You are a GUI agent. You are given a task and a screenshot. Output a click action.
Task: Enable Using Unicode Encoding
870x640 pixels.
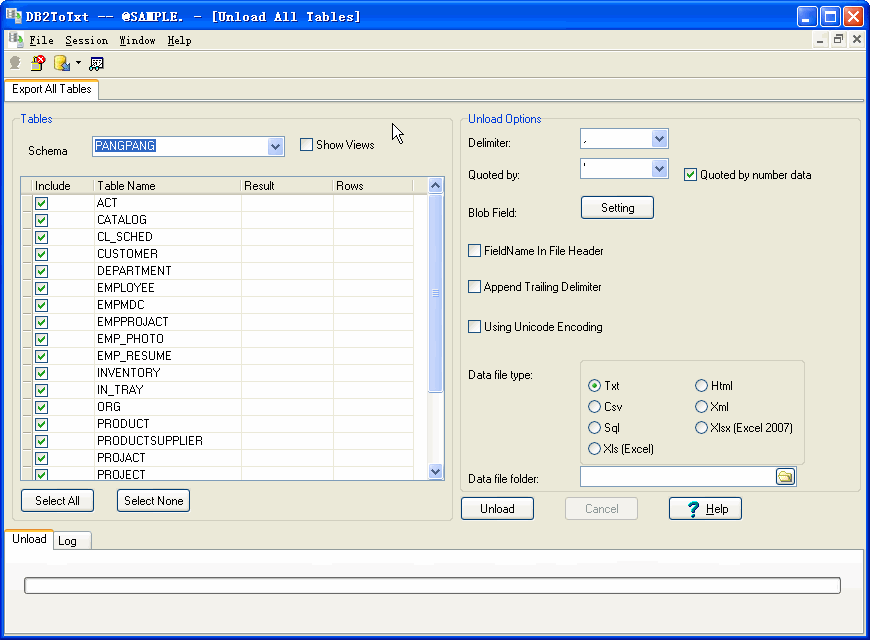point(474,327)
